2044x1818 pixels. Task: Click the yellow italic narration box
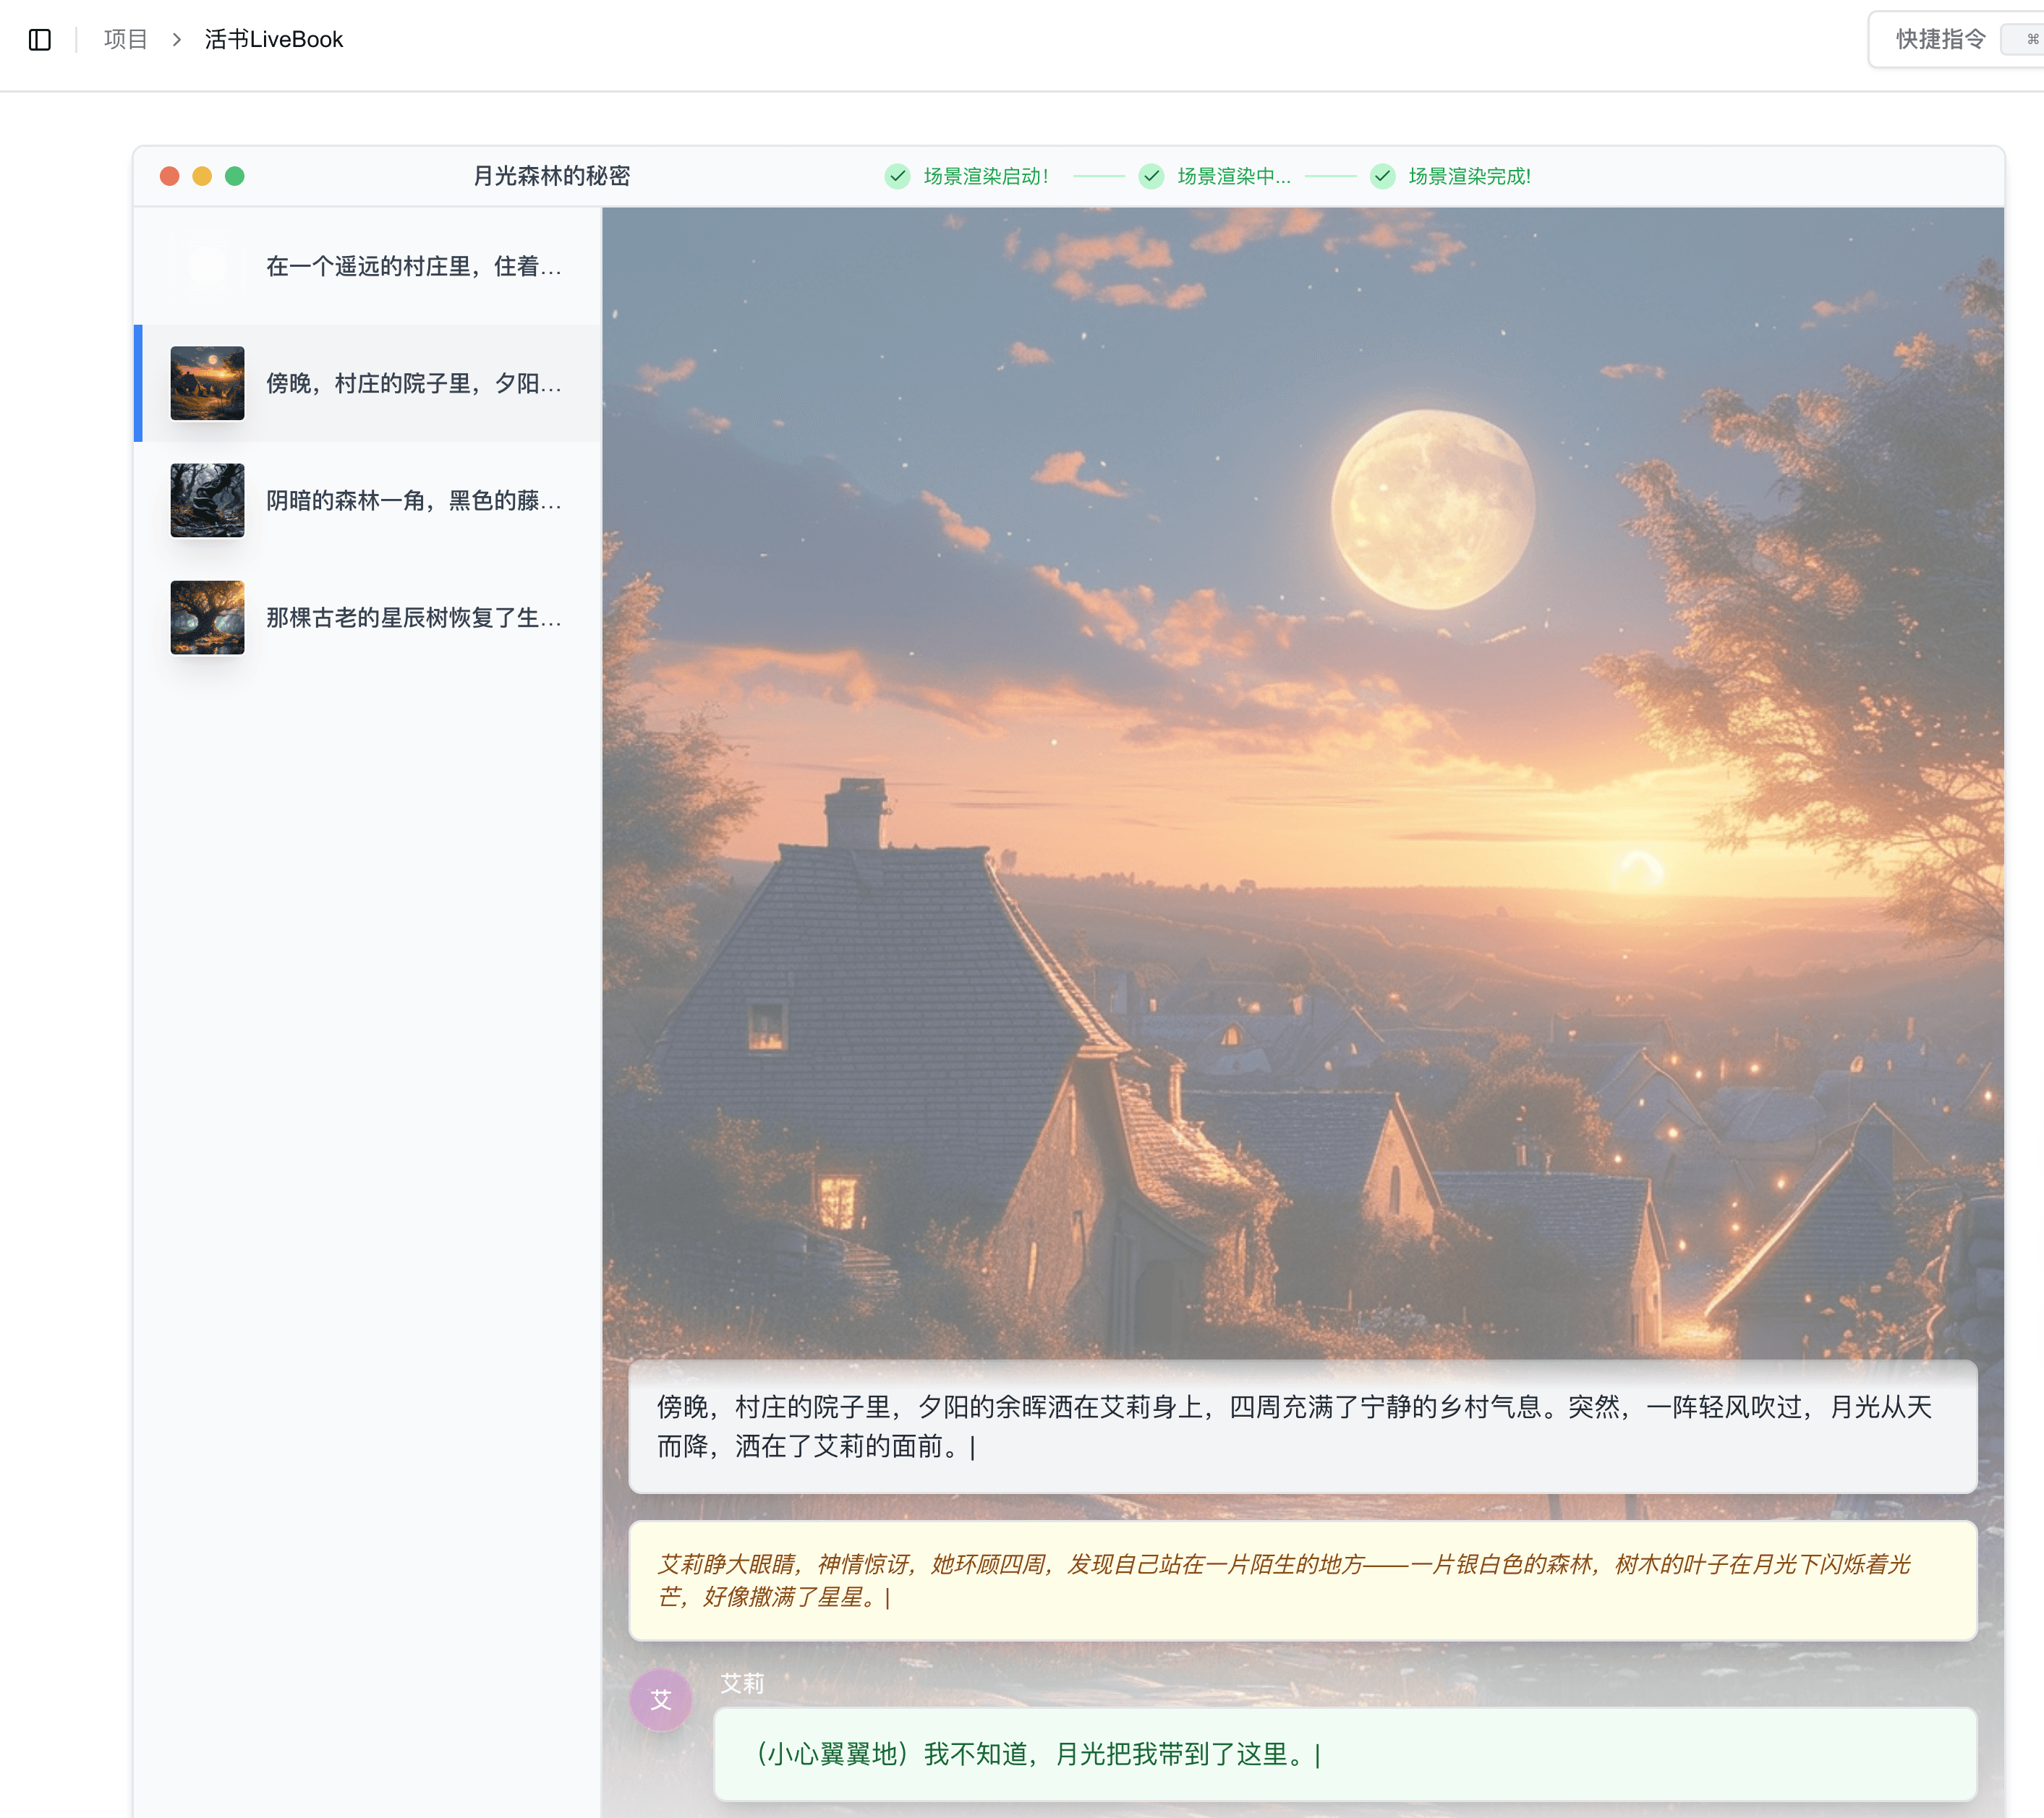click(1303, 1580)
